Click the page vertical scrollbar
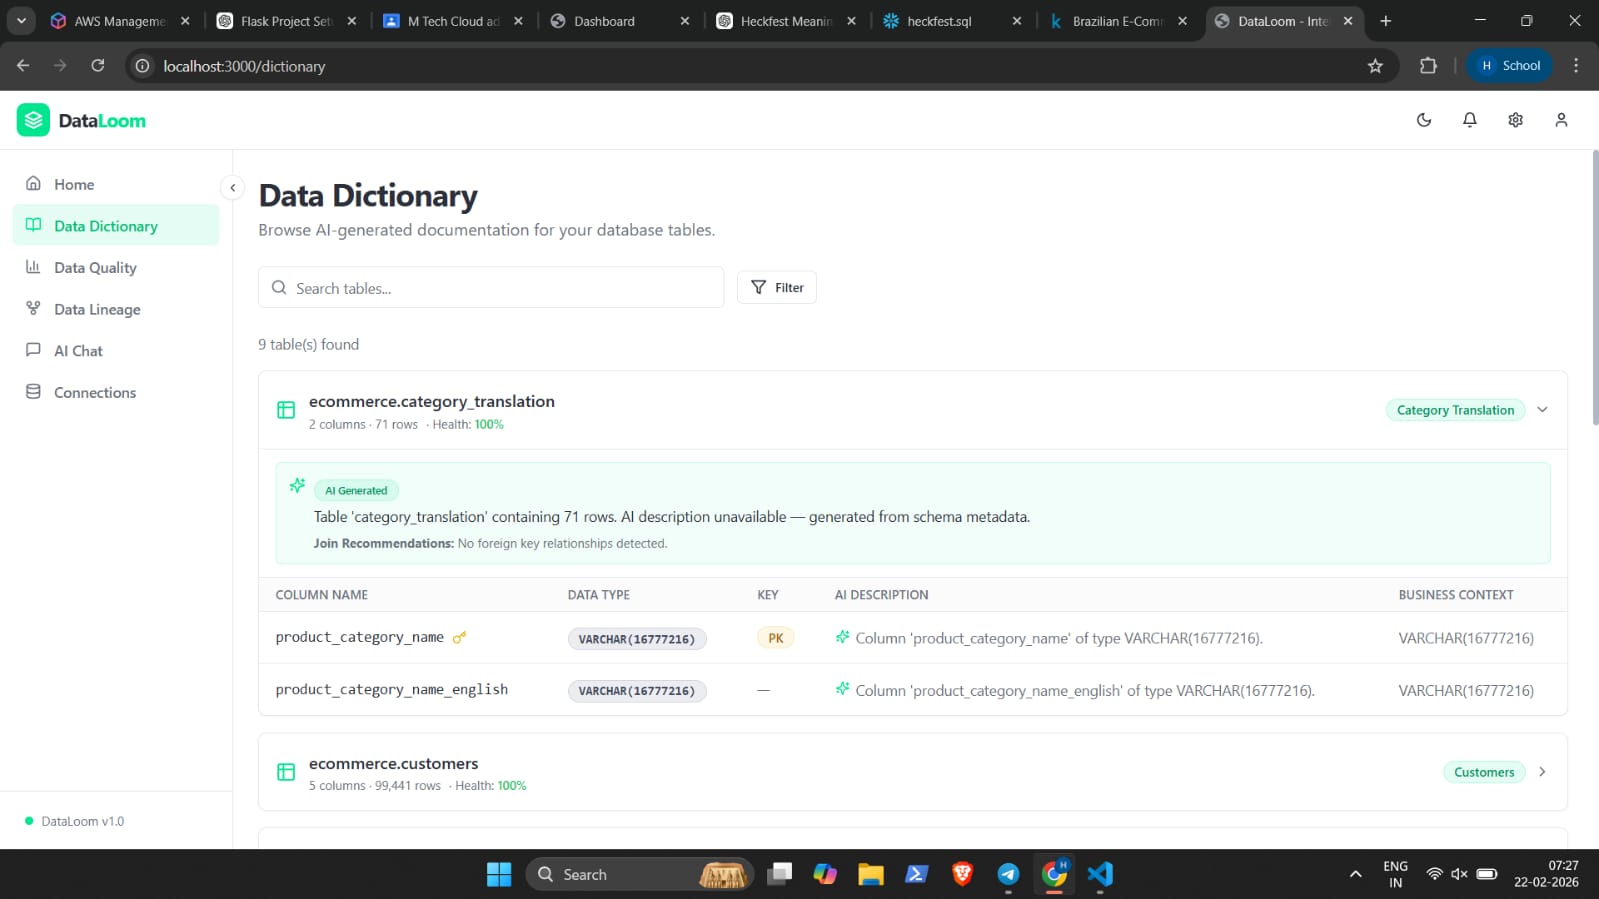Image resolution: width=1599 pixels, height=899 pixels. pos(1594,288)
